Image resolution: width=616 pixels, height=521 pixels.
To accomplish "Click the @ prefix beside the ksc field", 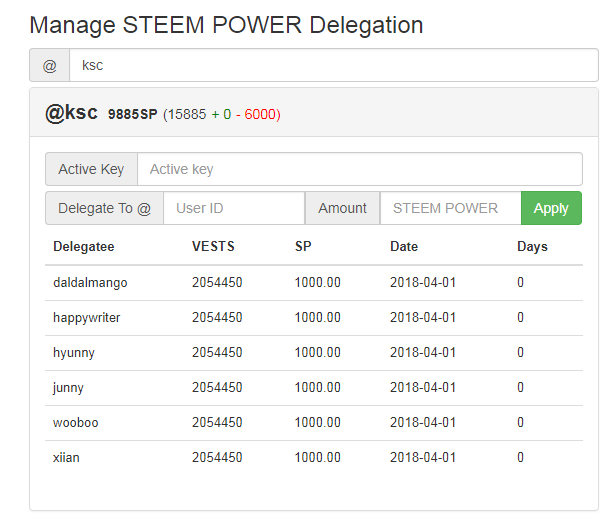I will coord(50,65).
